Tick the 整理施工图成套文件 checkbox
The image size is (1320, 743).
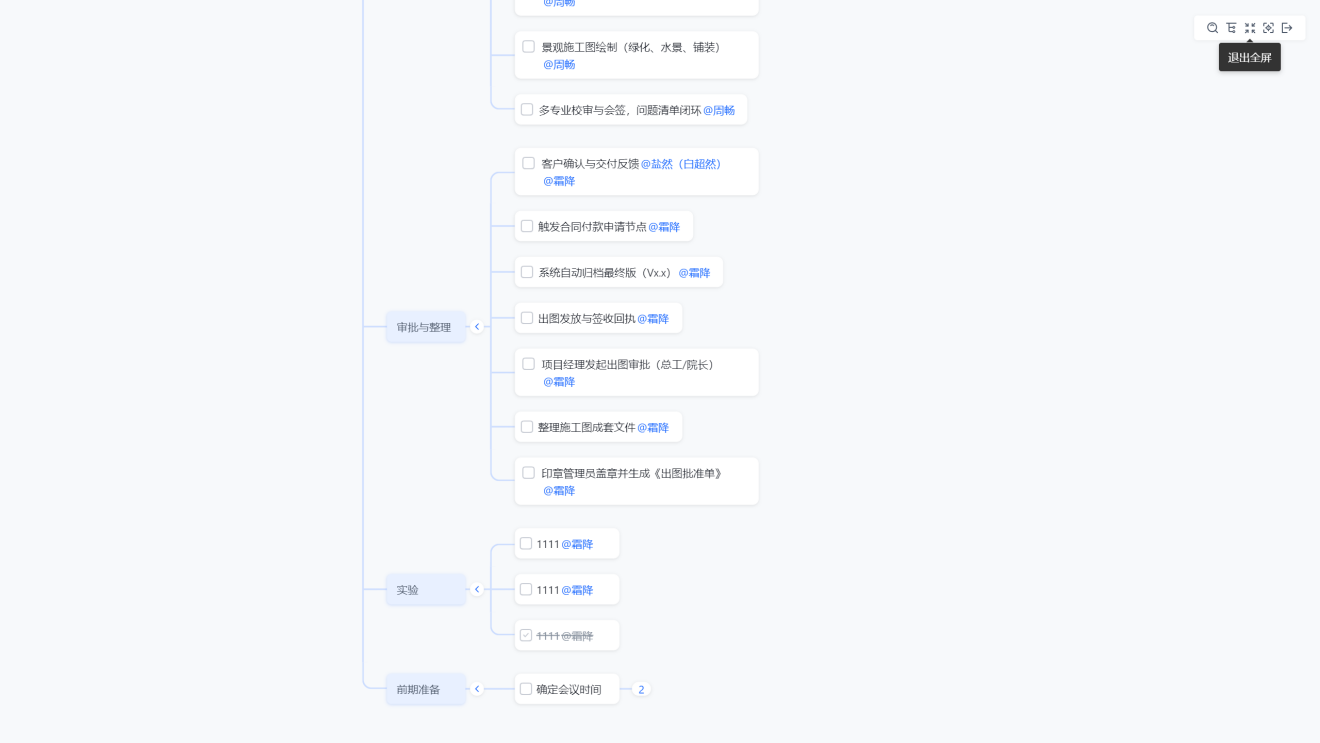click(x=527, y=427)
